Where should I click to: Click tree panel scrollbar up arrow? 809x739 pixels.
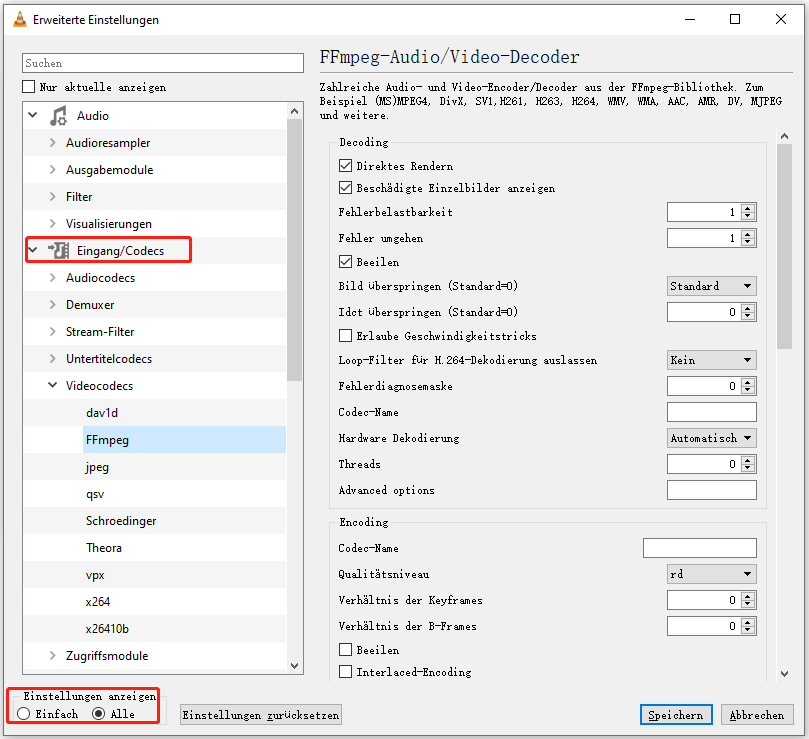(x=294, y=110)
